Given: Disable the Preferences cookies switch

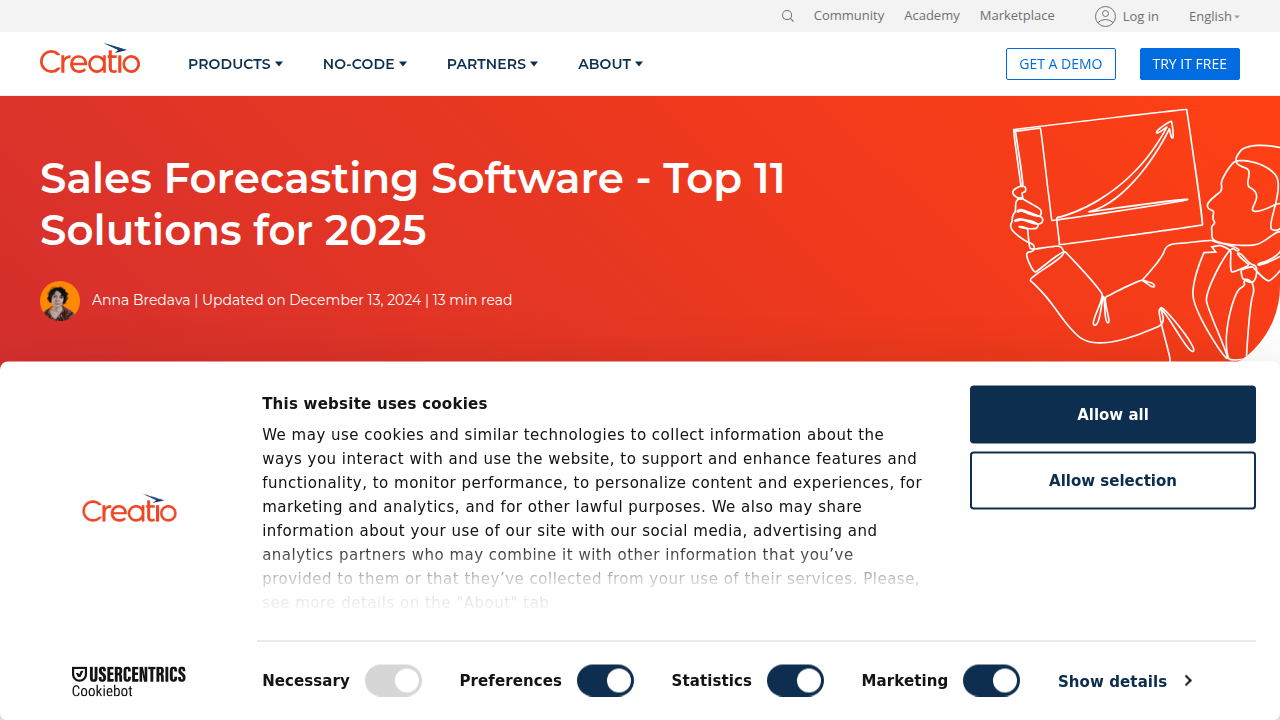Looking at the screenshot, I should (x=605, y=681).
